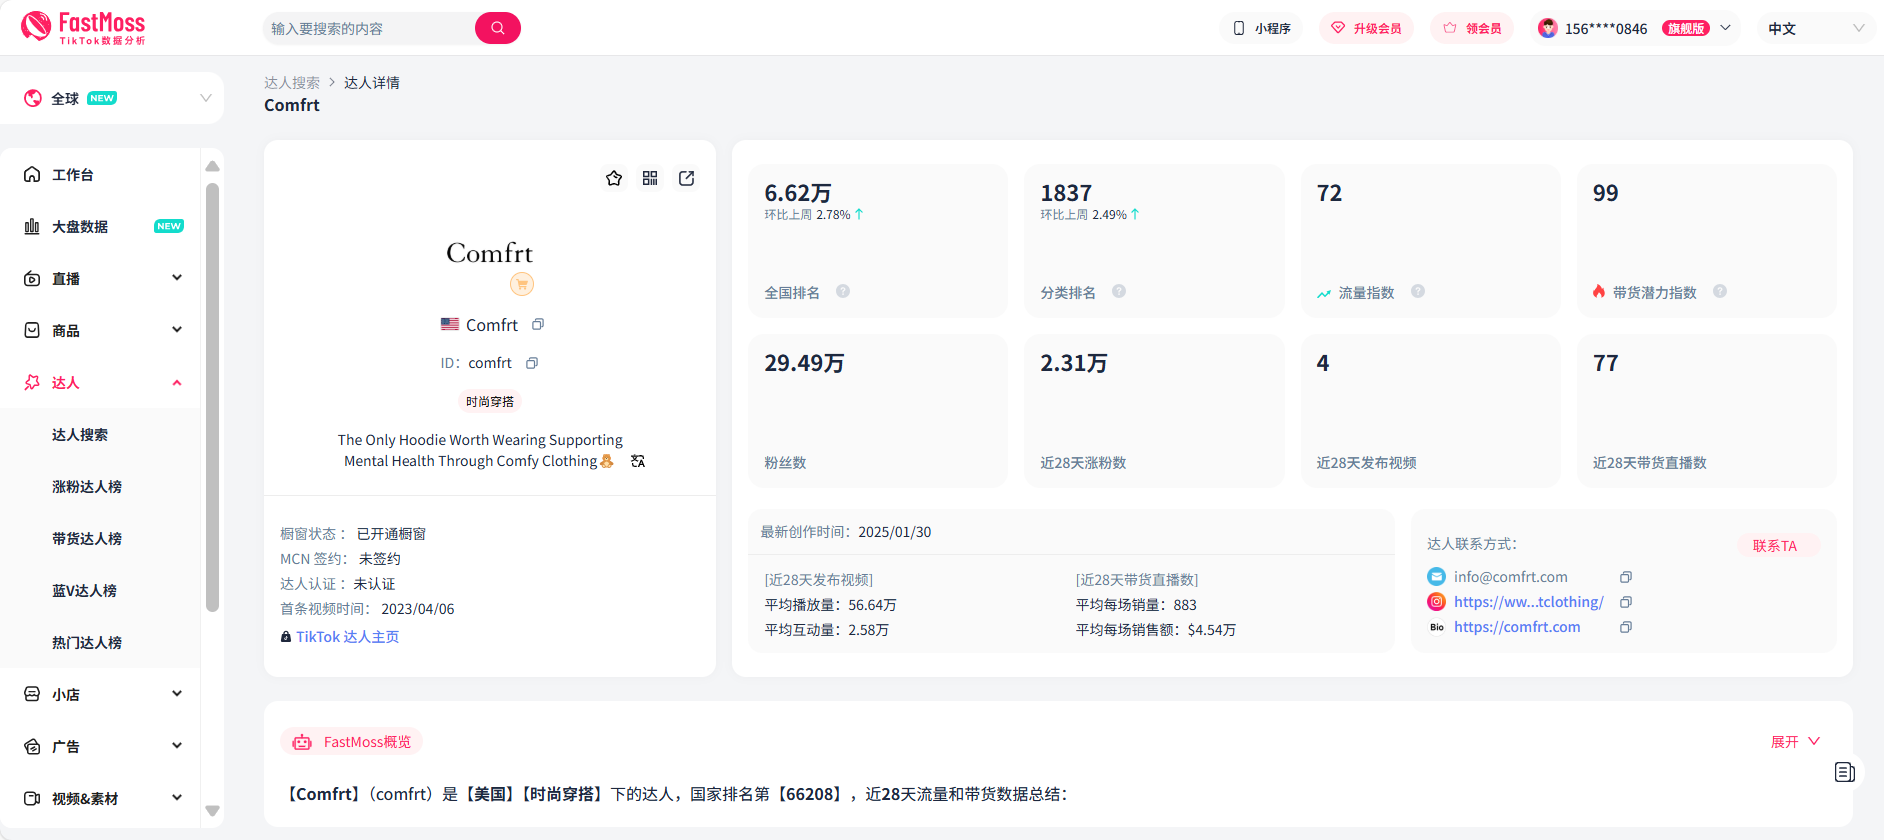Click the 领会员 button
1884x840 pixels.
click(1472, 28)
